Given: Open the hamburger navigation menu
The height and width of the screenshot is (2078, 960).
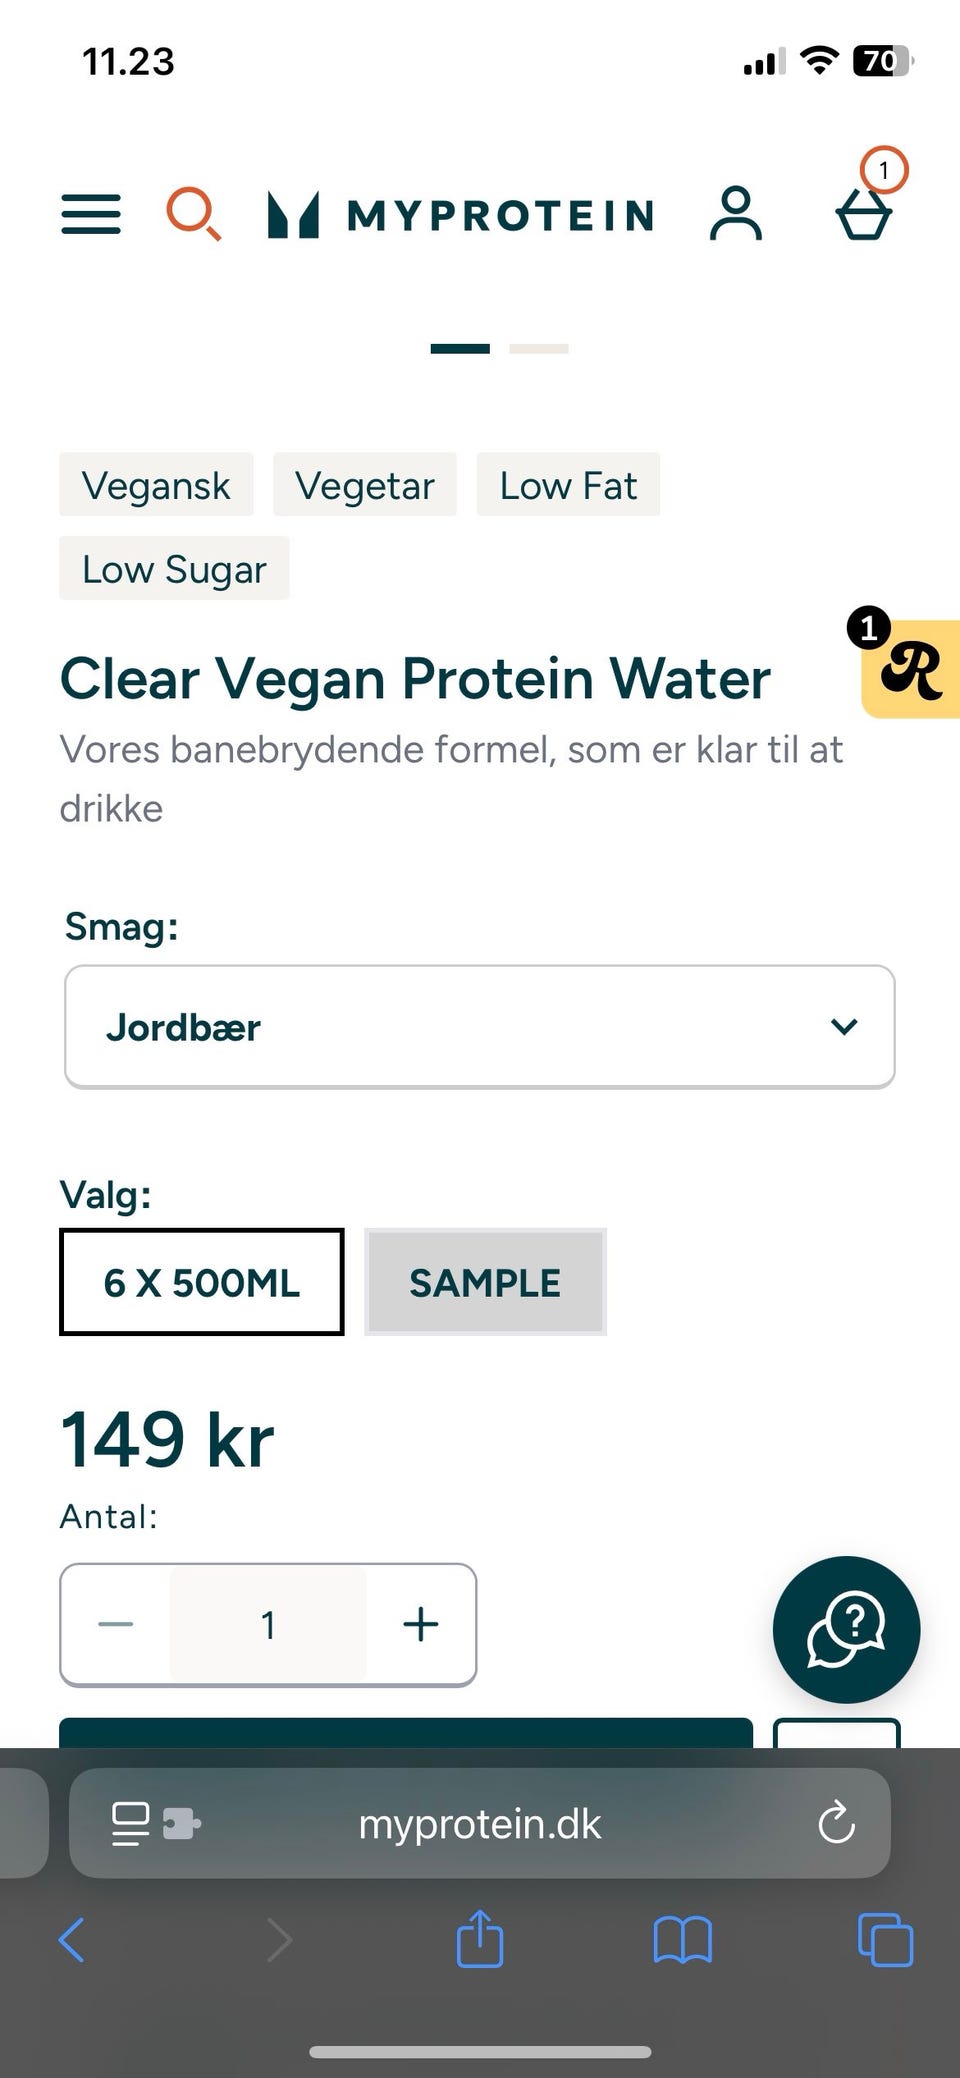Looking at the screenshot, I should point(90,214).
